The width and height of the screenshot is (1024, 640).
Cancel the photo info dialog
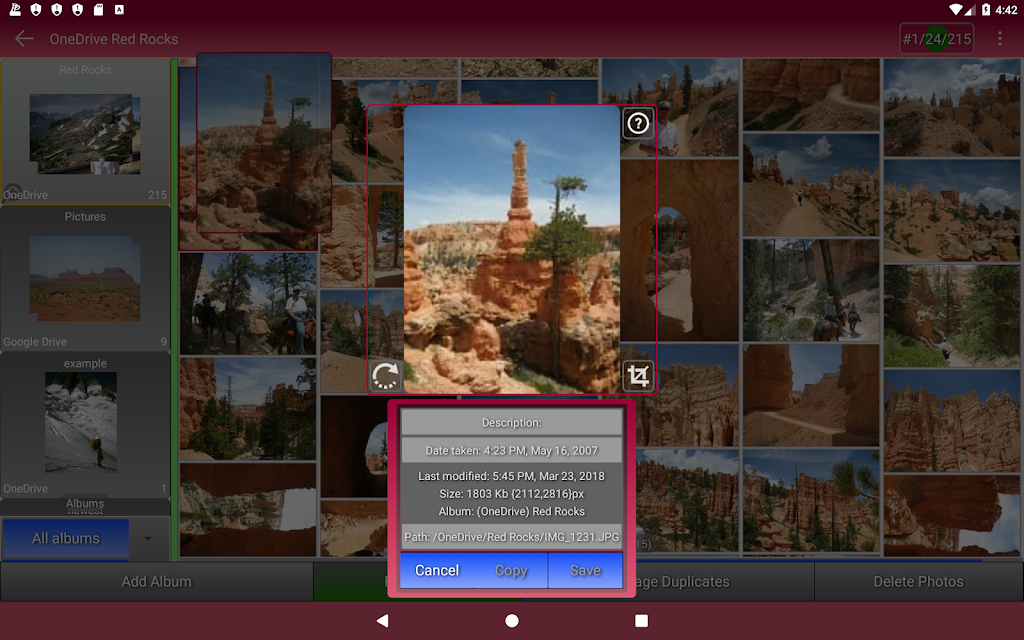[437, 570]
